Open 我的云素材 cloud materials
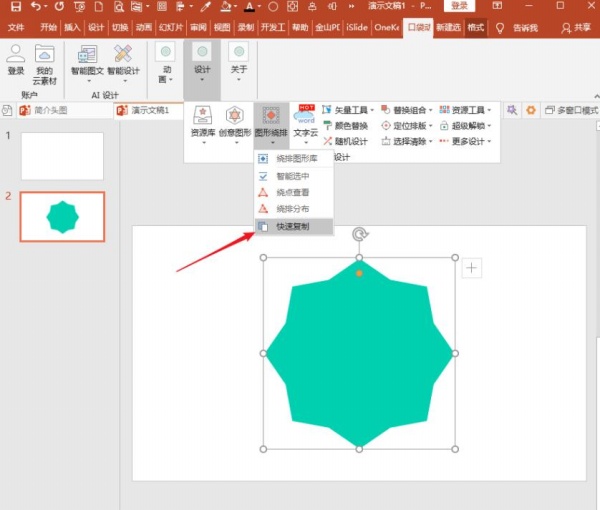Image resolution: width=600 pixels, height=510 pixels. point(44,60)
